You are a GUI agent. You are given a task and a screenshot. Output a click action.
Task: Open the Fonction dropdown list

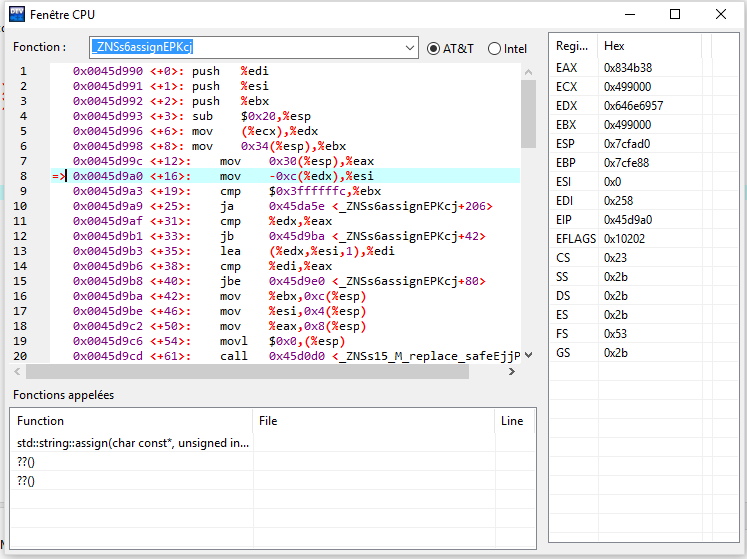pyautogui.click(x=410, y=48)
